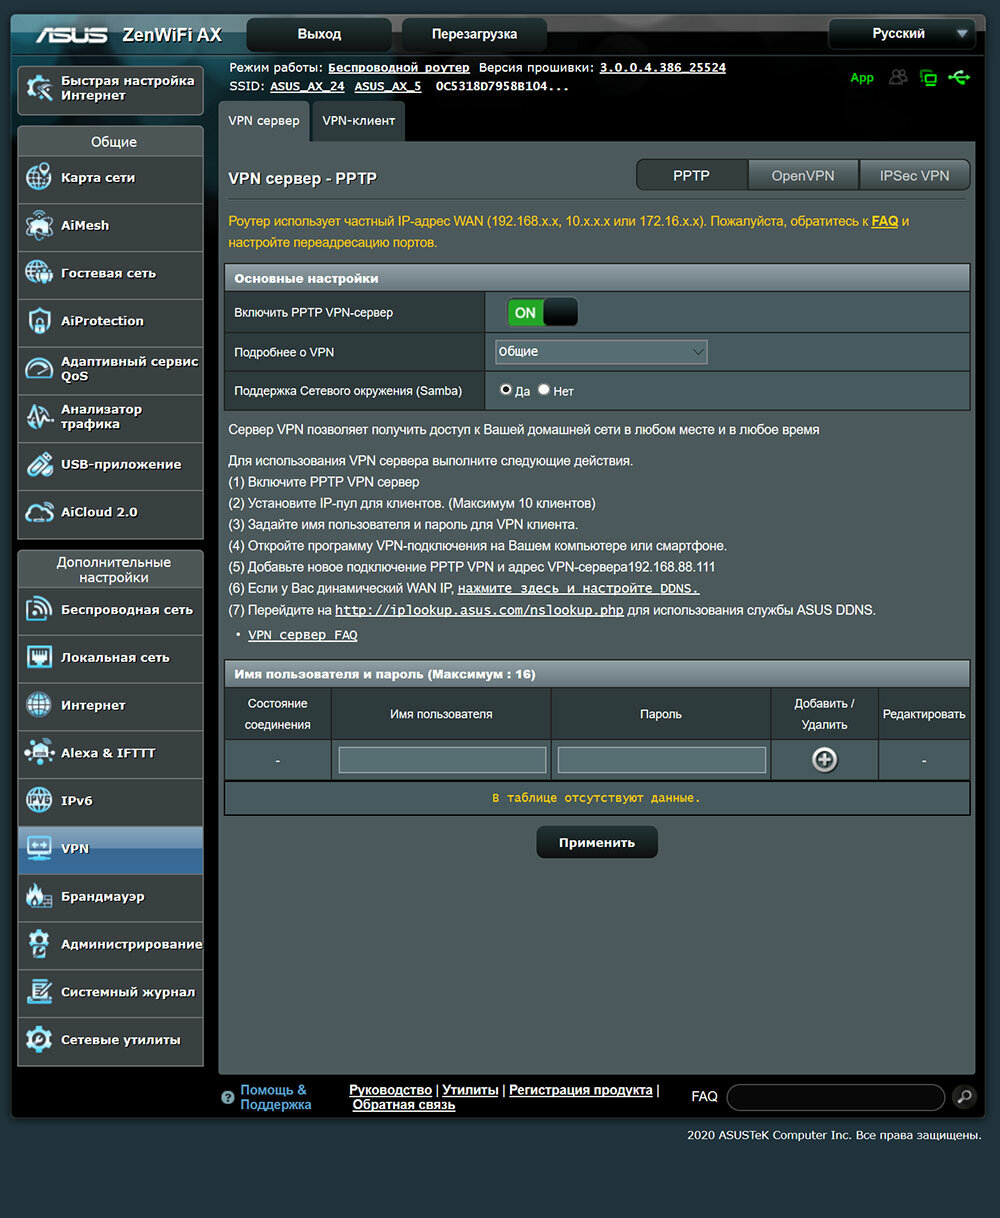Select the PPTP server type tab

692,175
